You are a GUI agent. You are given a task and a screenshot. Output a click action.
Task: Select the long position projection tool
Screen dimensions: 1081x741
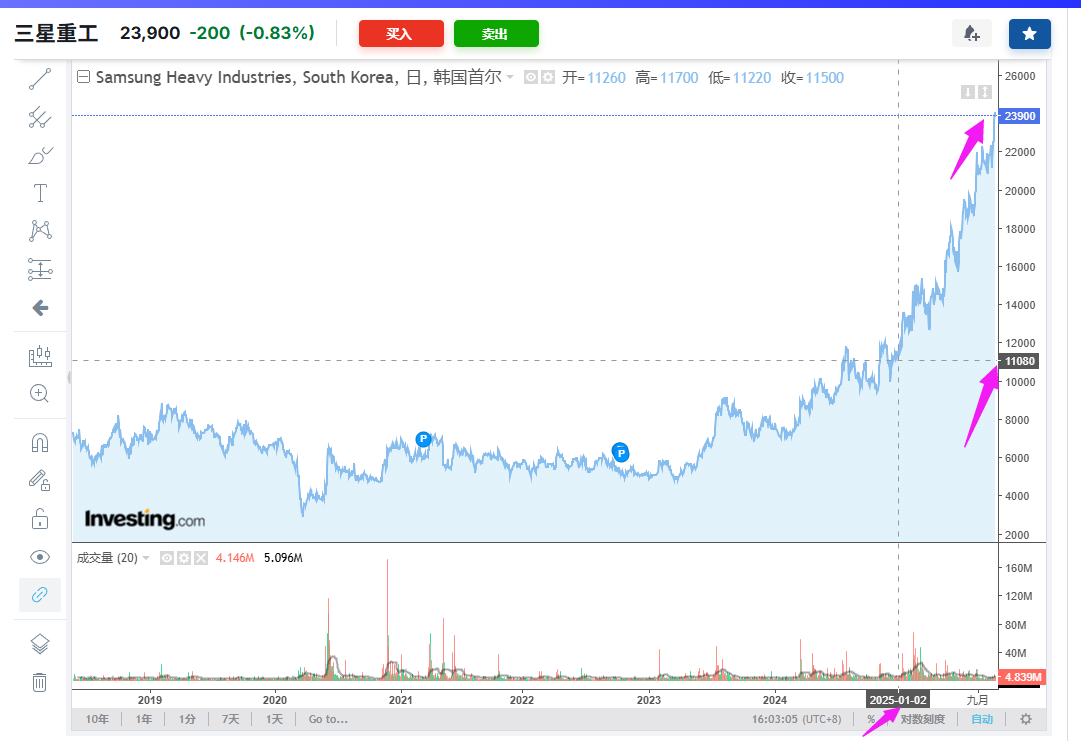[x=40, y=269]
